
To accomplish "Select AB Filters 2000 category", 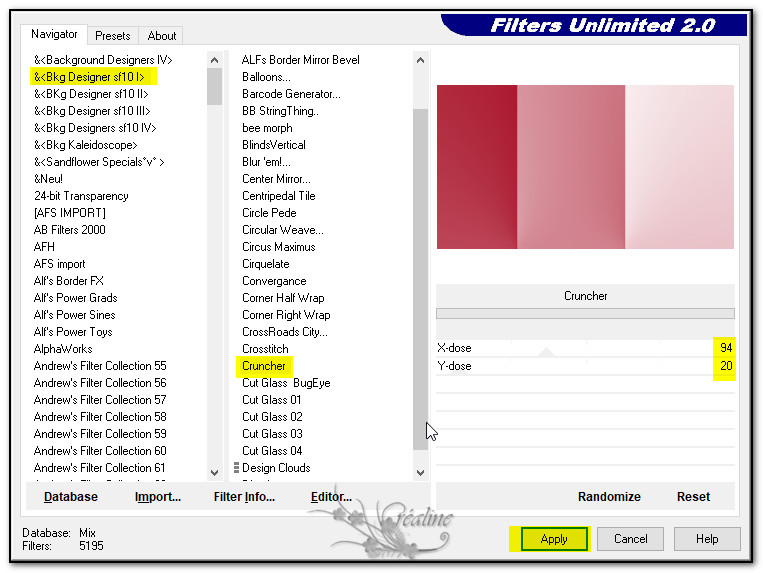I will coord(70,230).
